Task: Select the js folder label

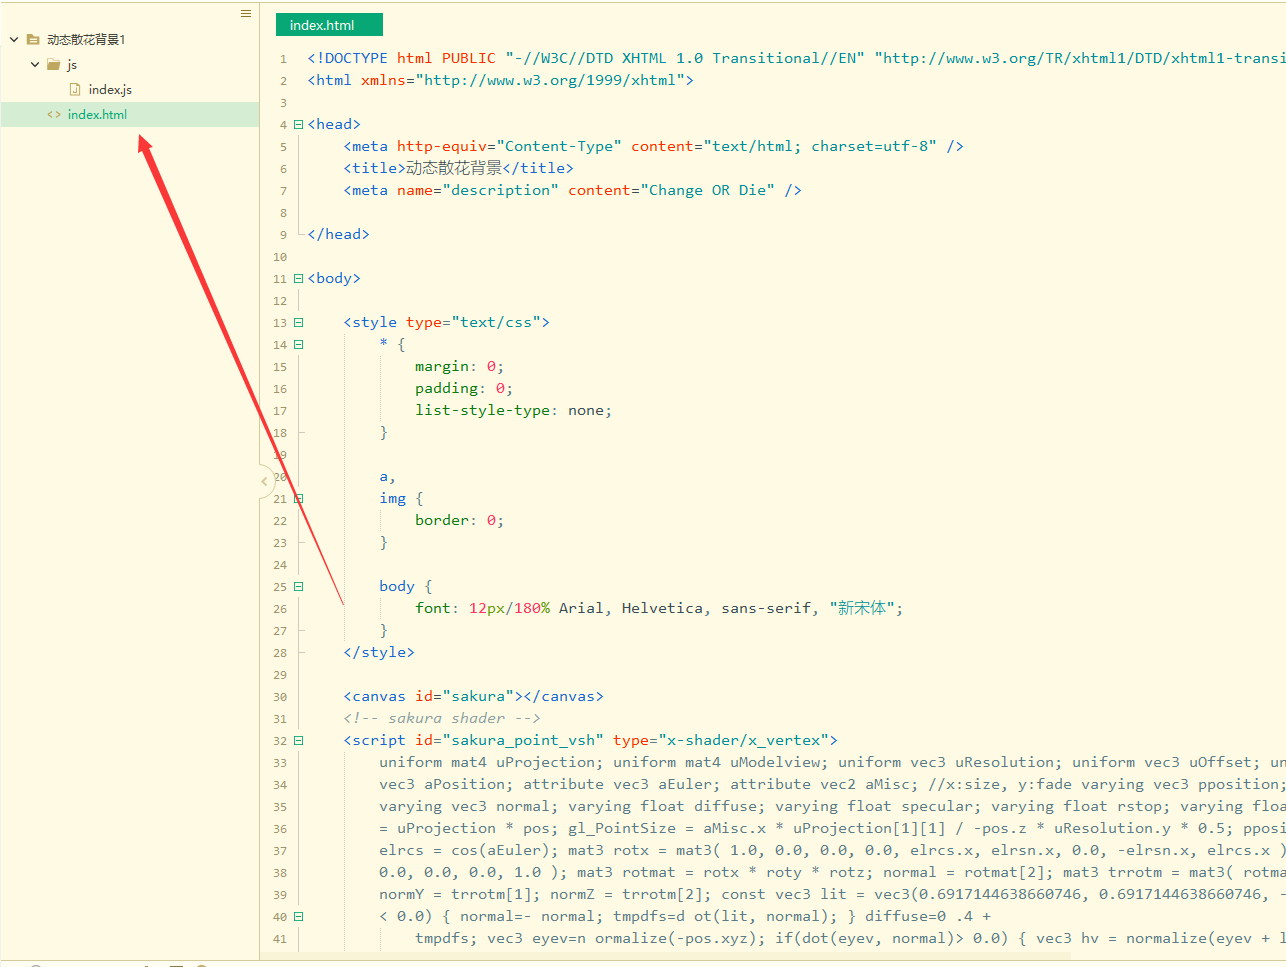Action: (72, 65)
